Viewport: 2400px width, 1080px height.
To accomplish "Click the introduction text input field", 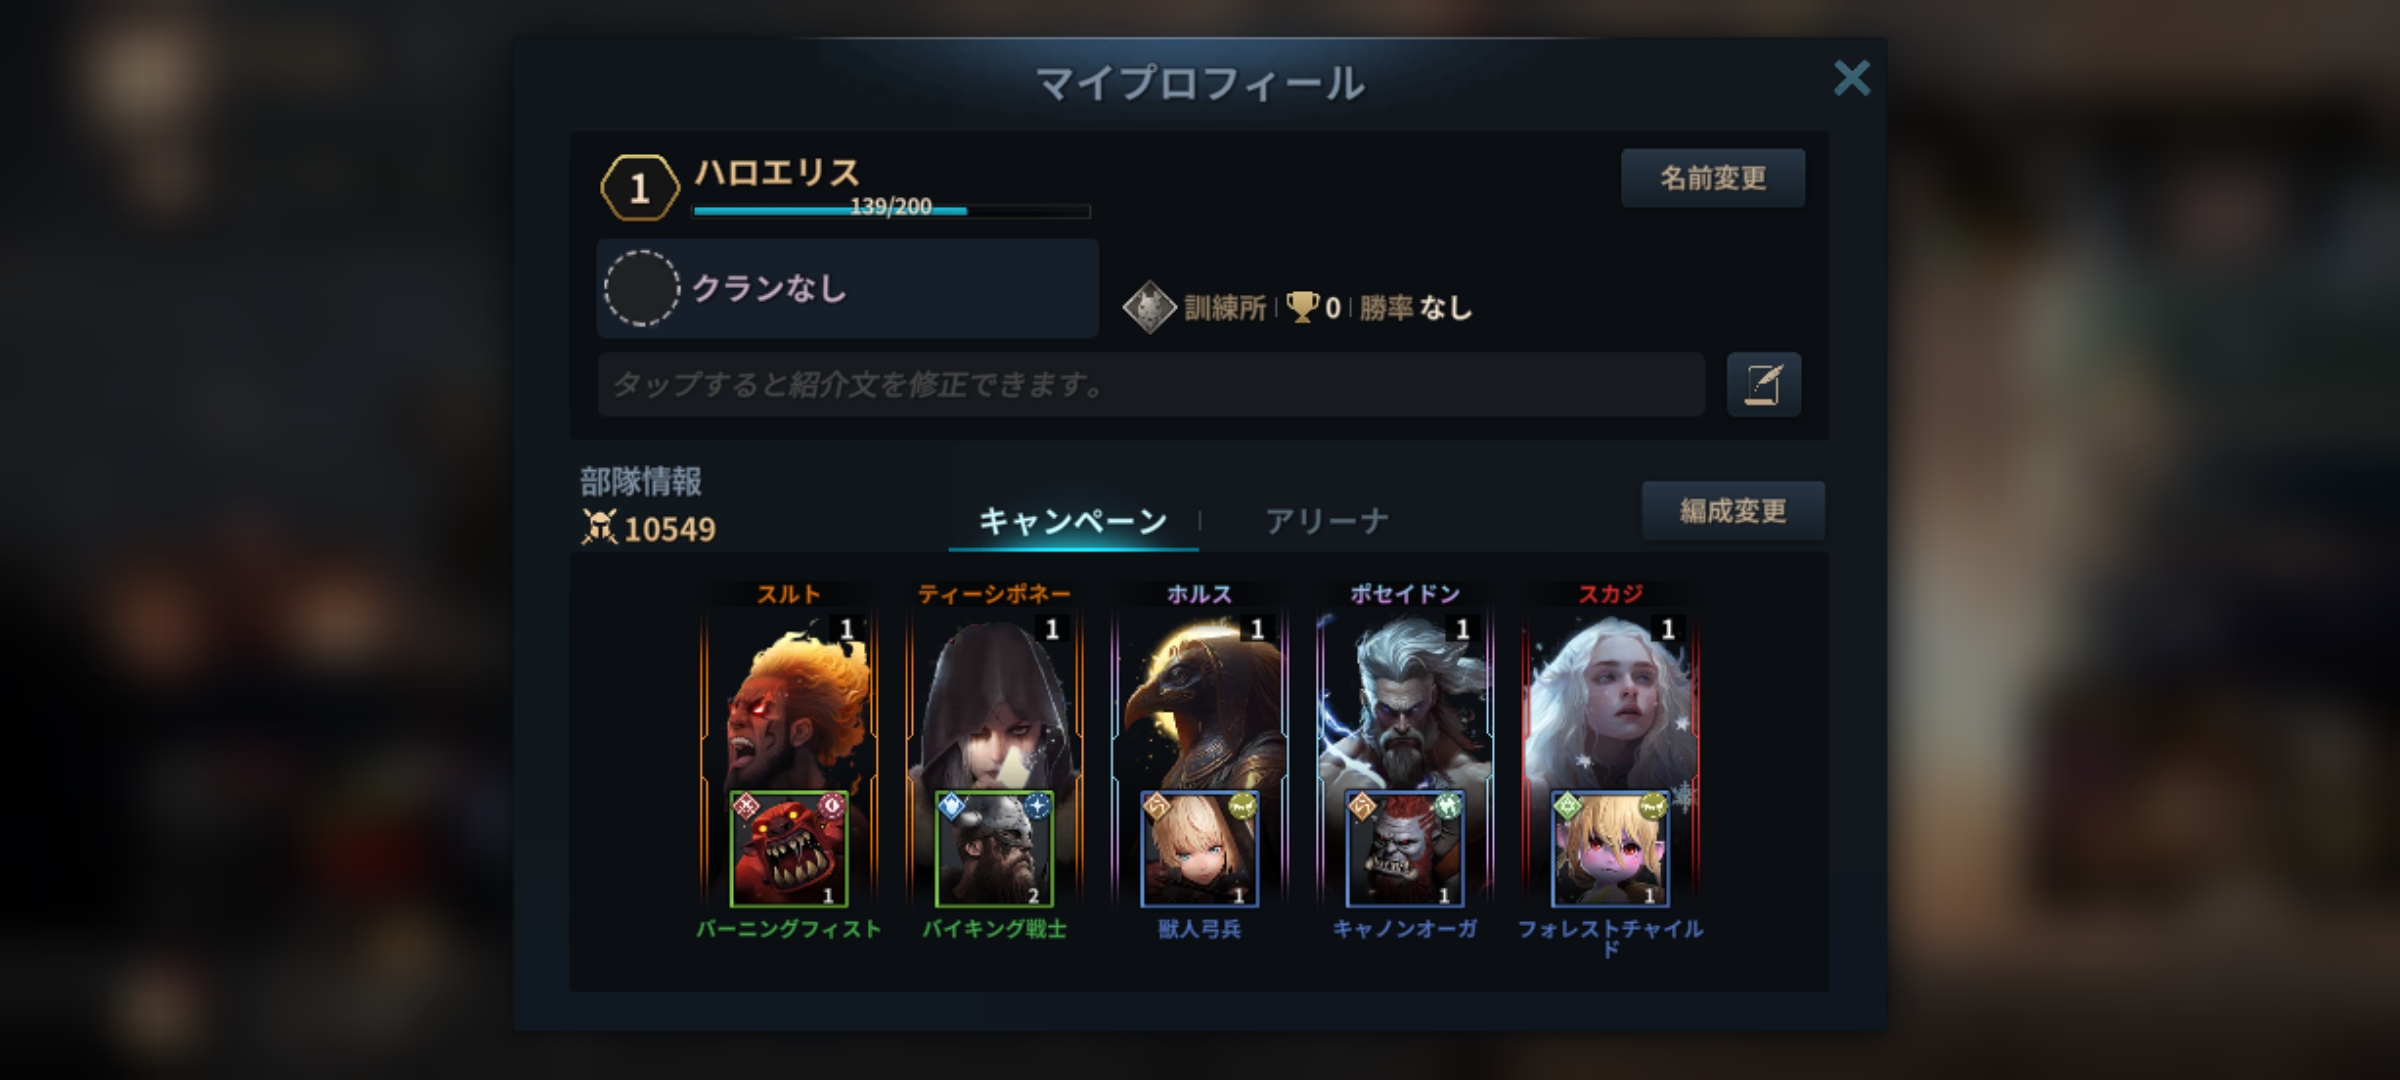I will point(1151,384).
